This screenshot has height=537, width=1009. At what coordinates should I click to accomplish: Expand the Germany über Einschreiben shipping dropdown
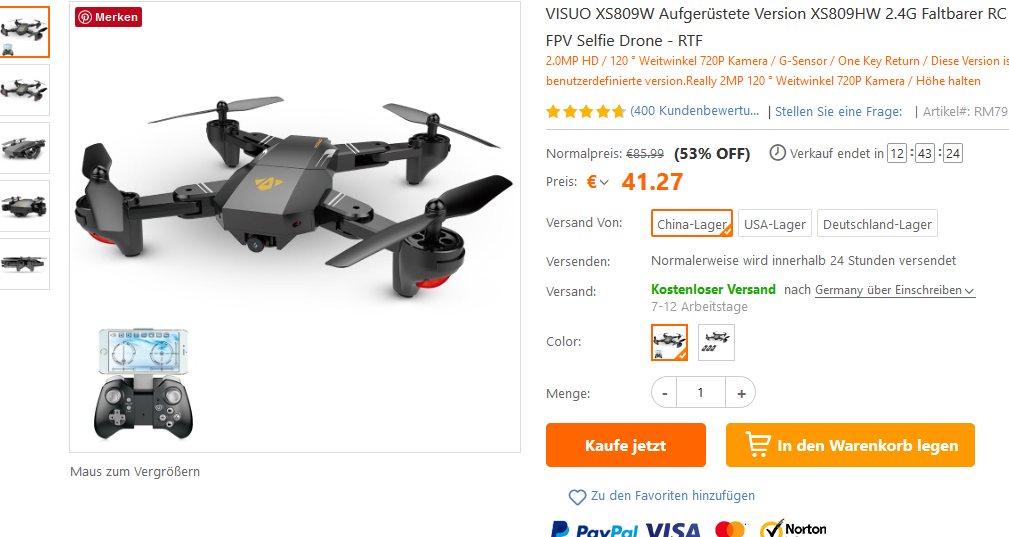pos(895,290)
